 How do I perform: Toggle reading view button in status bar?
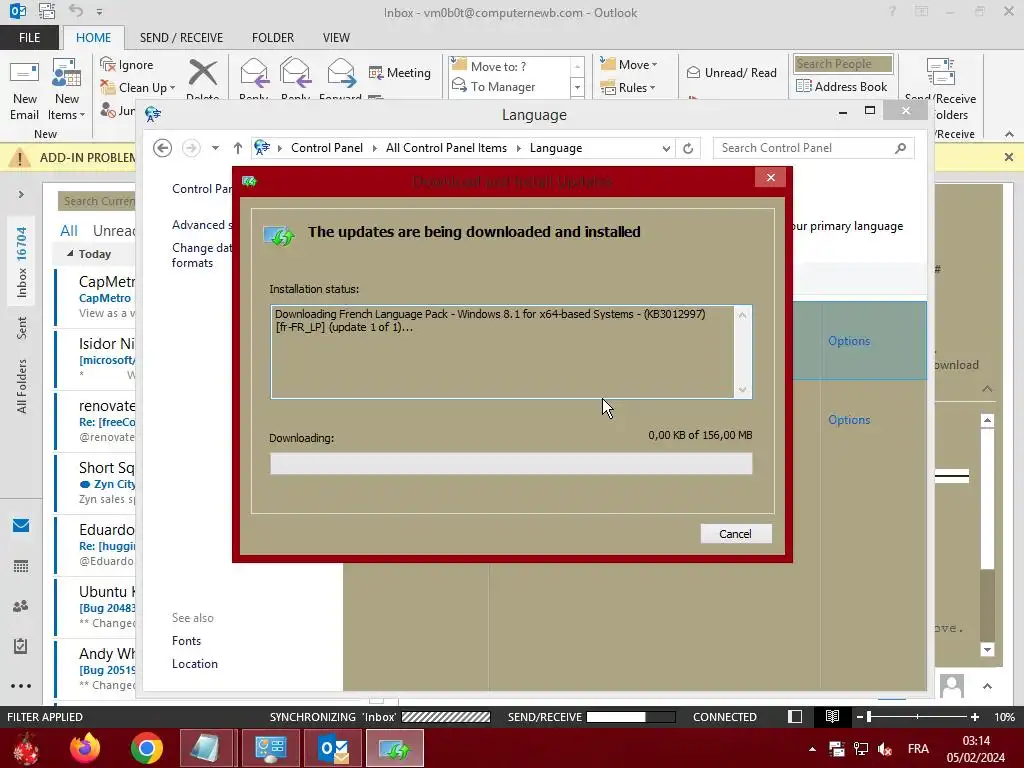click(x=832, y=716)
